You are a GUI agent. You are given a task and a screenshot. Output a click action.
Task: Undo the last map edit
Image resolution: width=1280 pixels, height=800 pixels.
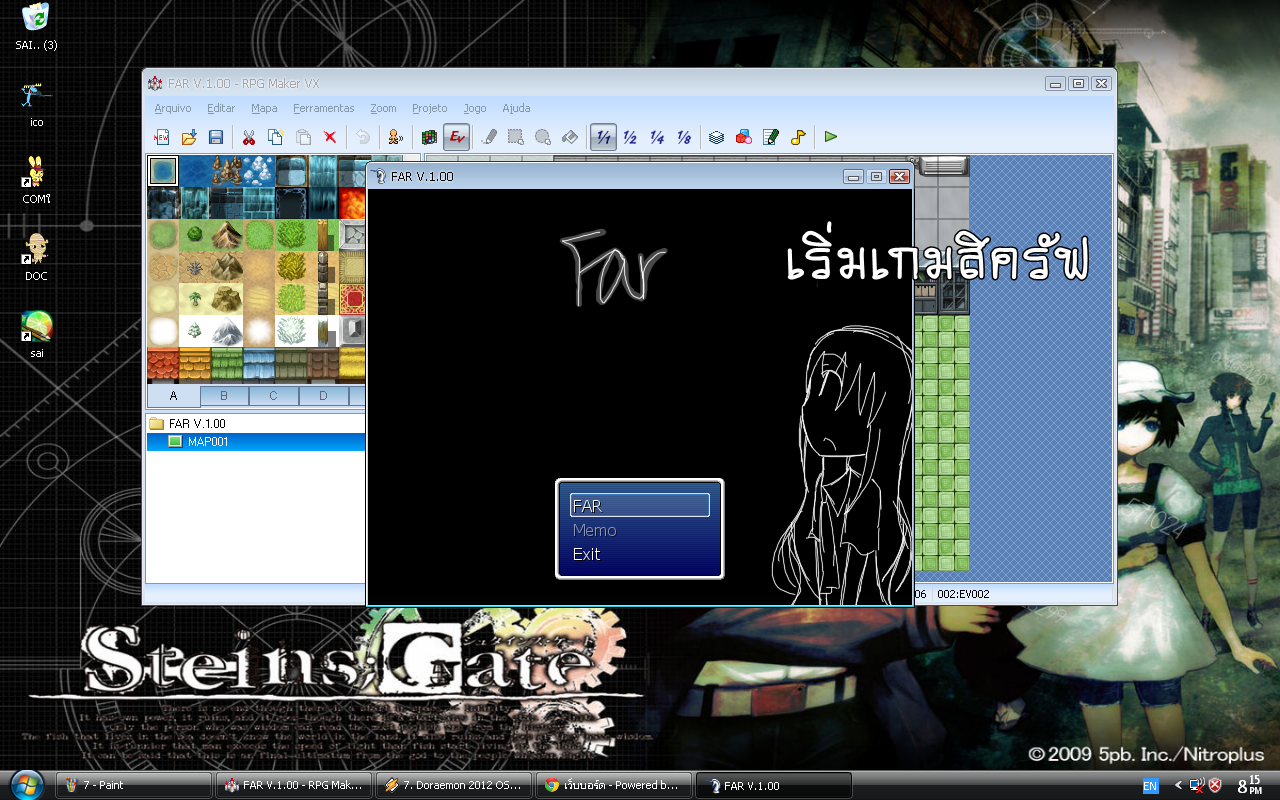[363, 137]
